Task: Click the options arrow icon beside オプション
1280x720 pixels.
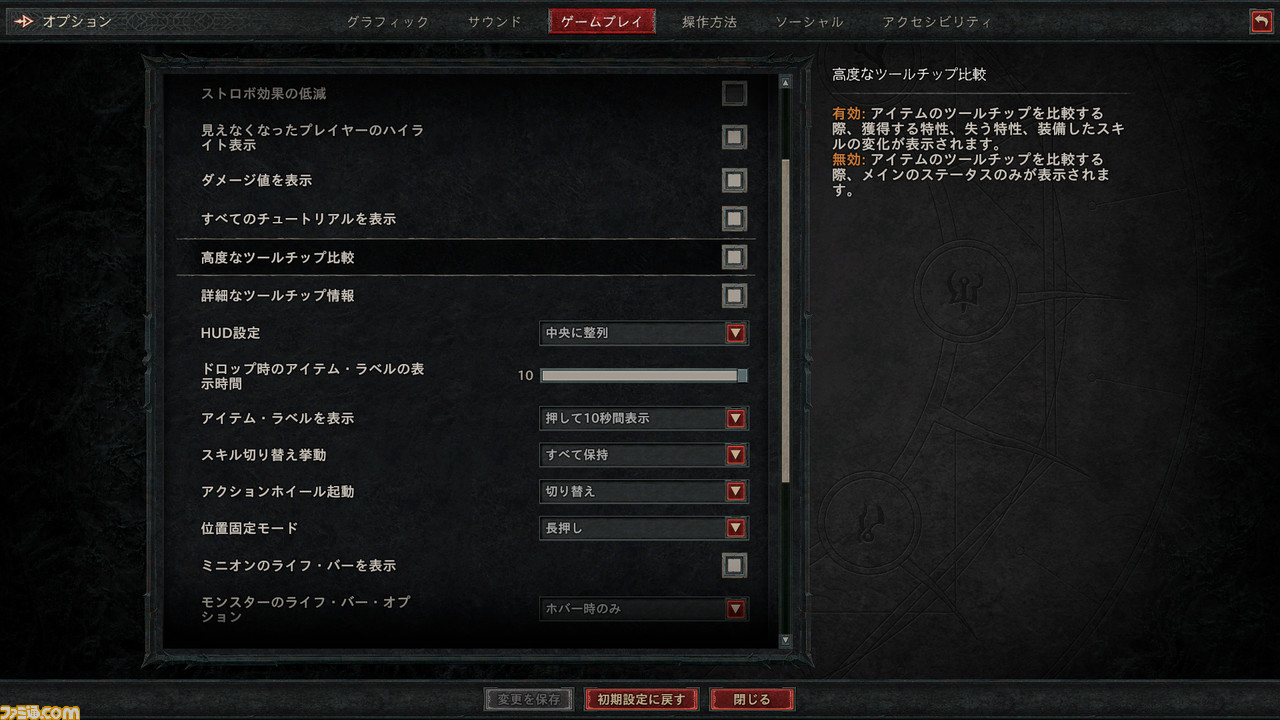Action: click(x=24, y=21)
